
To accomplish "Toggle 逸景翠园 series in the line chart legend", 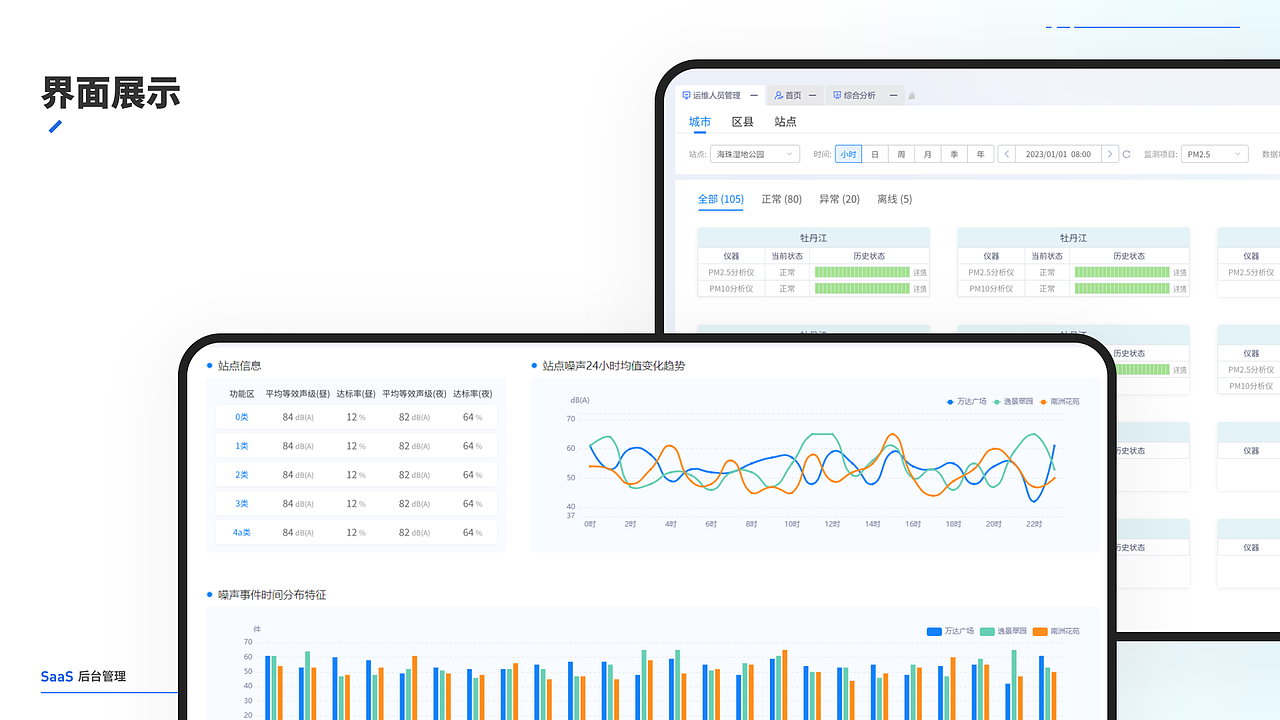I will (1013, 401).
